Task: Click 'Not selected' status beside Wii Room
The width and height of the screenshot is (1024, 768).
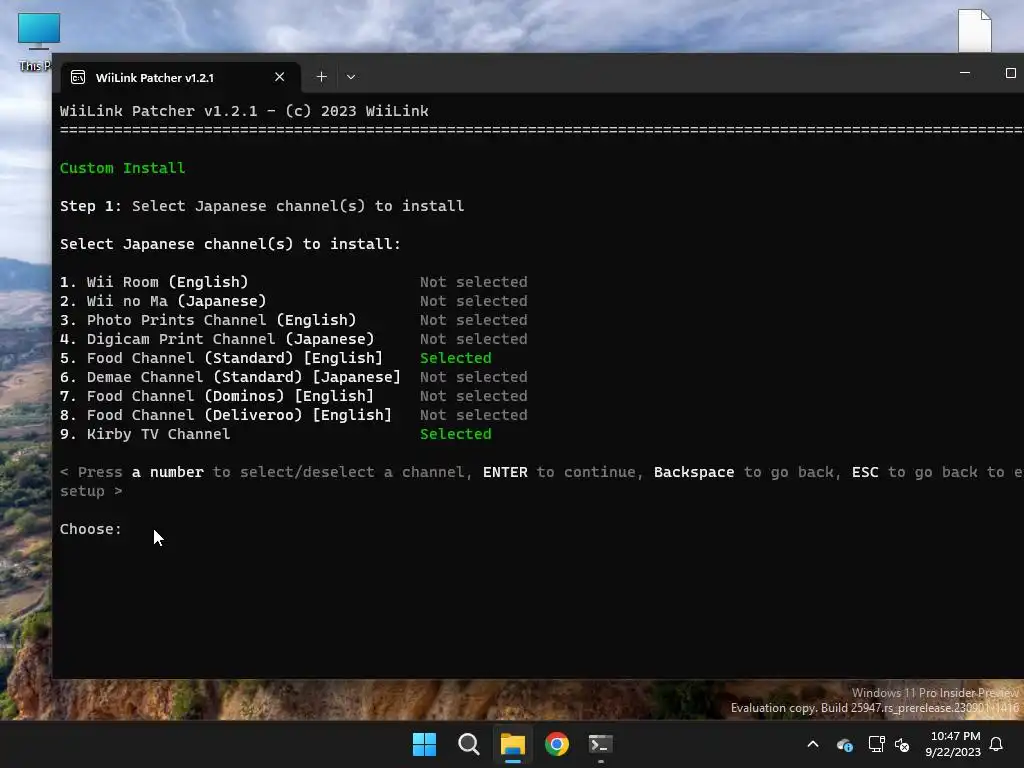Action: pos(473,282)
